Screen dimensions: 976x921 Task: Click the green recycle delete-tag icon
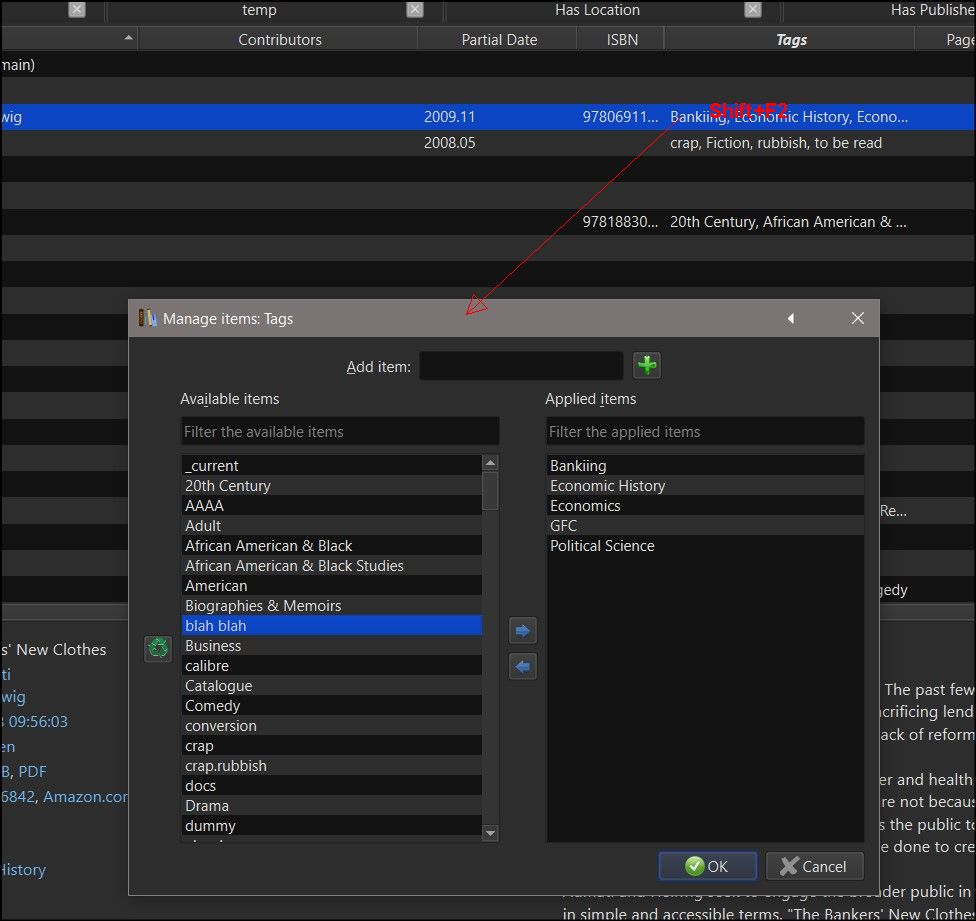click(x=158, y=648)
